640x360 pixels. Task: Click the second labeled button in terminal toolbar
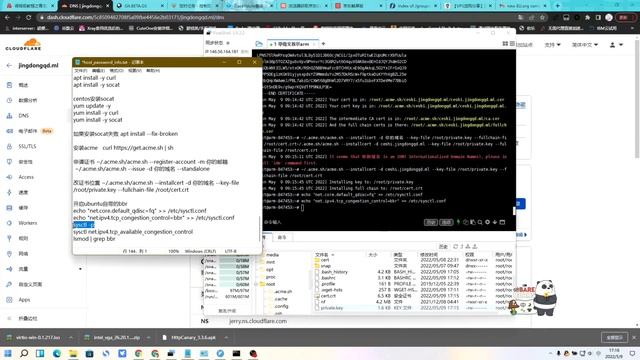[x=446, y=222]
